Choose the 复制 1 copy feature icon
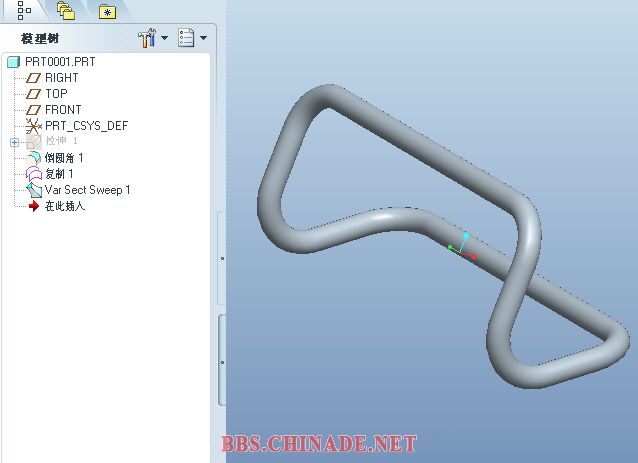This screenshot has width=638, height=463. pyautogui.click(x=33, y=174)
